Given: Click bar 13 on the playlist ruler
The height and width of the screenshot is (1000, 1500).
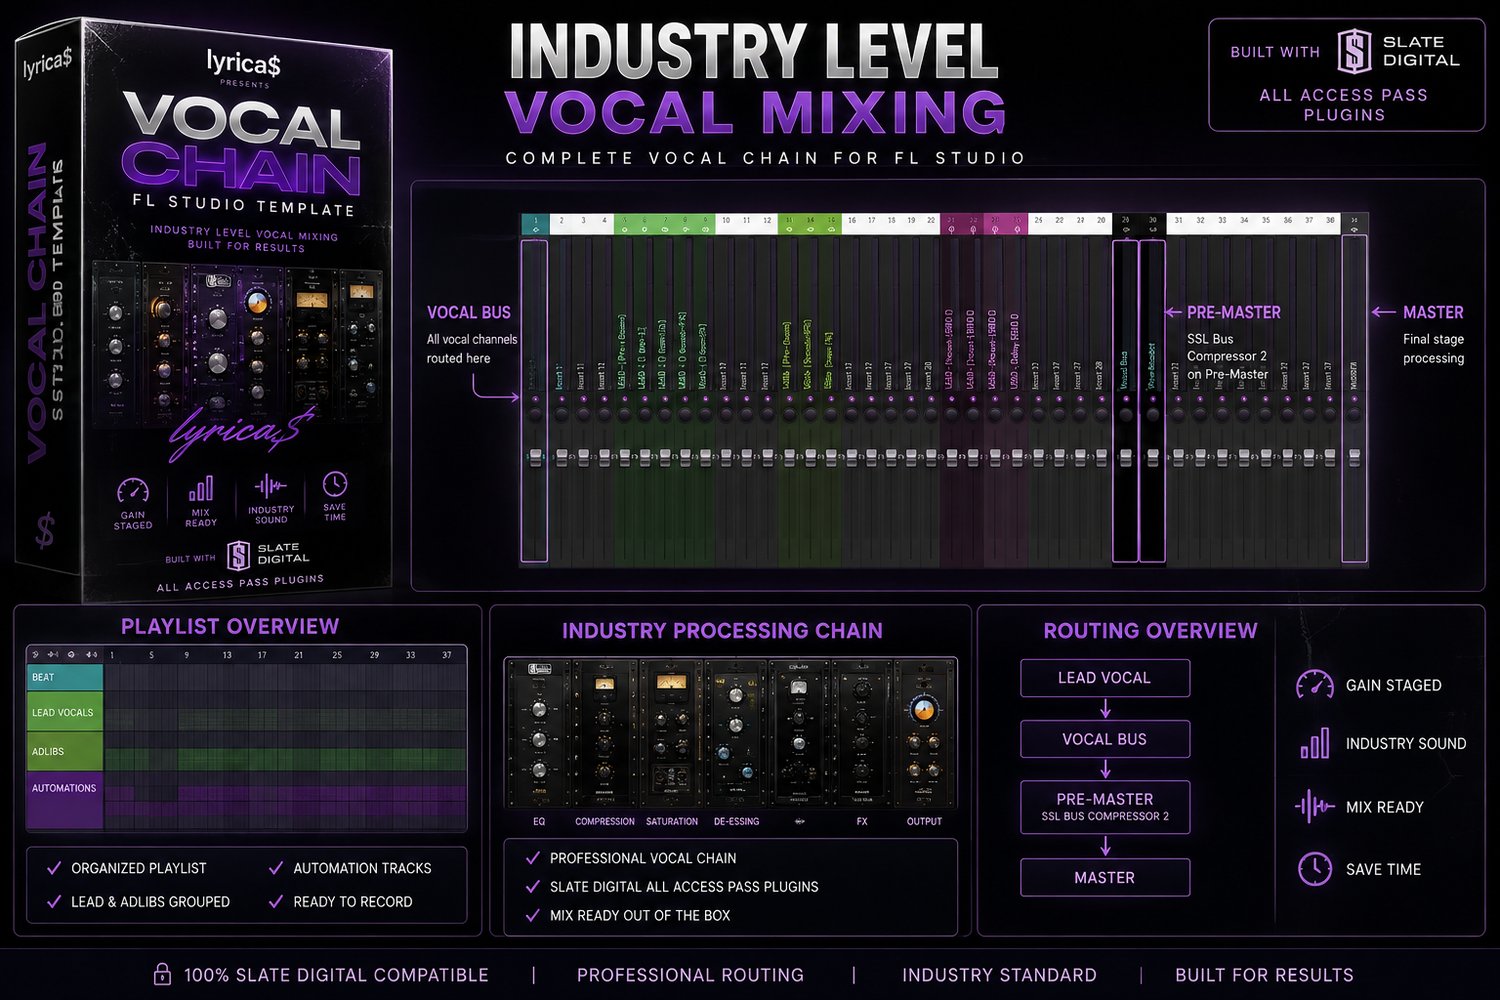Looking at the screenshot, I should (227, 655).
